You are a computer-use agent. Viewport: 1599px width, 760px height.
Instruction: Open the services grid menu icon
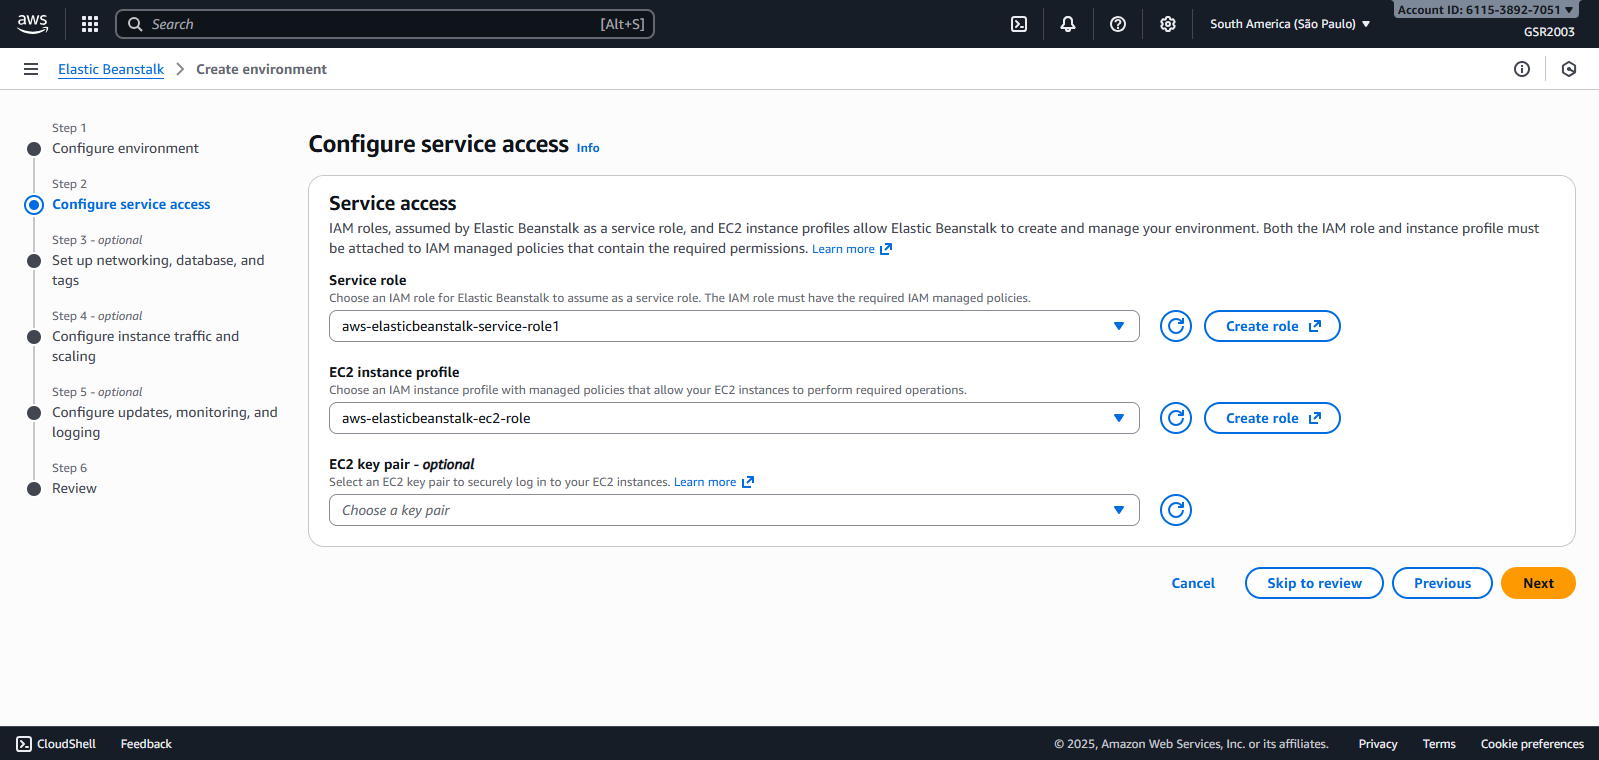(90, 24)
